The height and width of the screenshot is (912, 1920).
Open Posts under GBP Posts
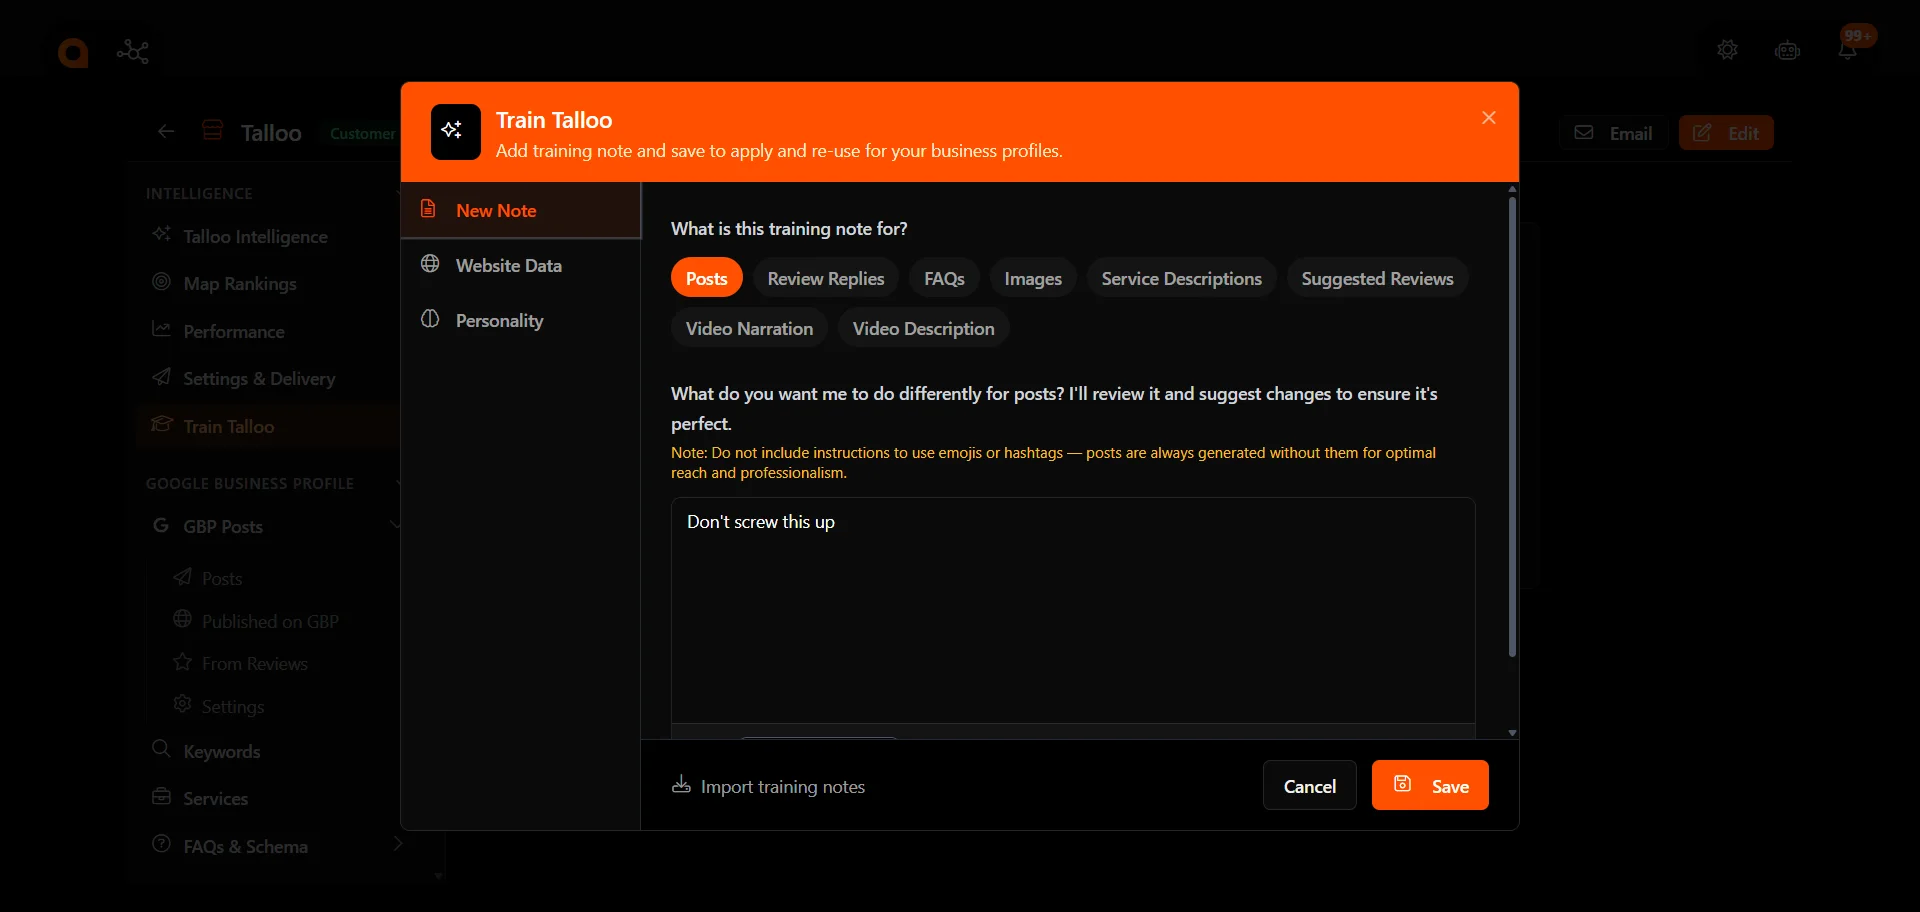222,578
